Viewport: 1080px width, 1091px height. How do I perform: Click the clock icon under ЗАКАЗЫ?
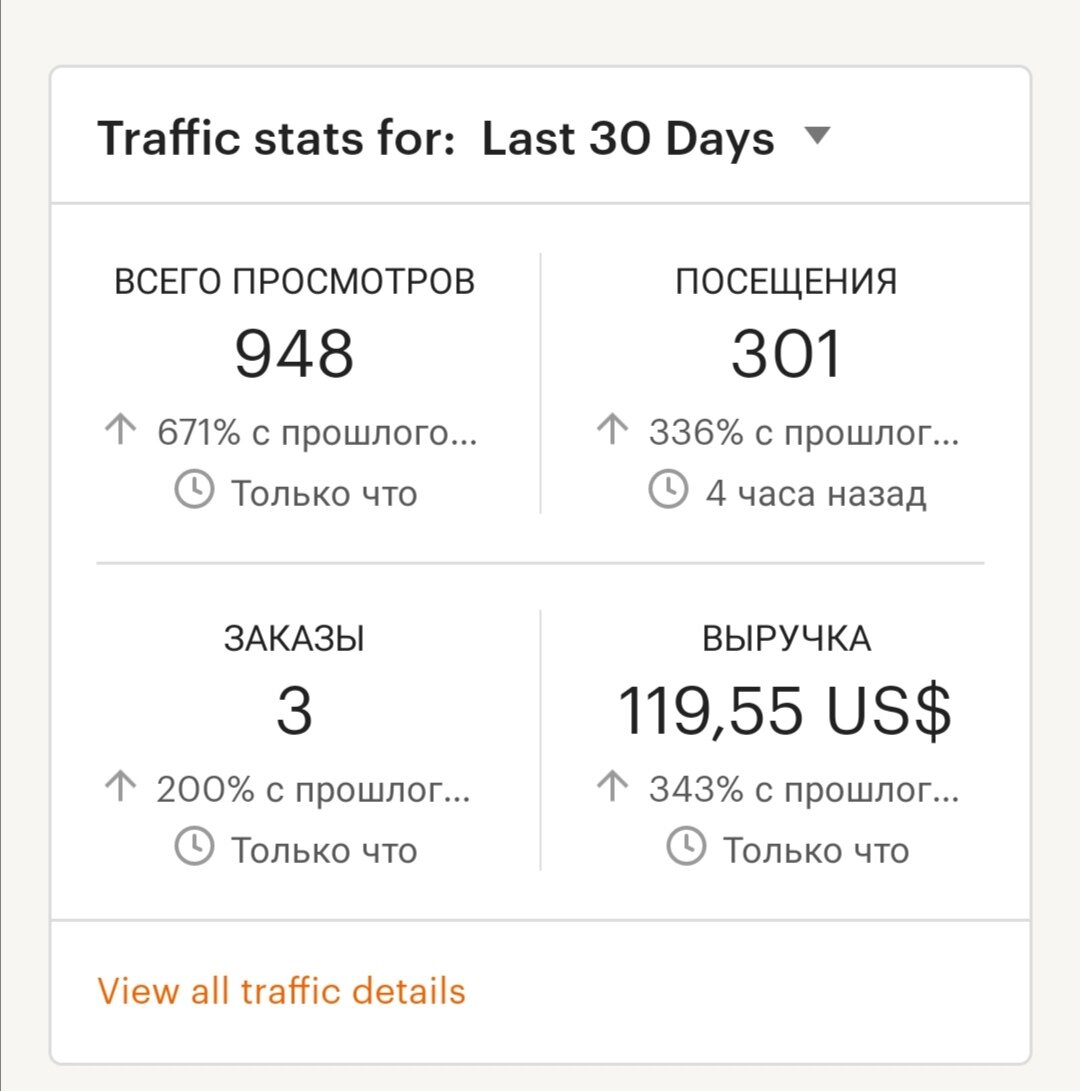click(196, 849)
